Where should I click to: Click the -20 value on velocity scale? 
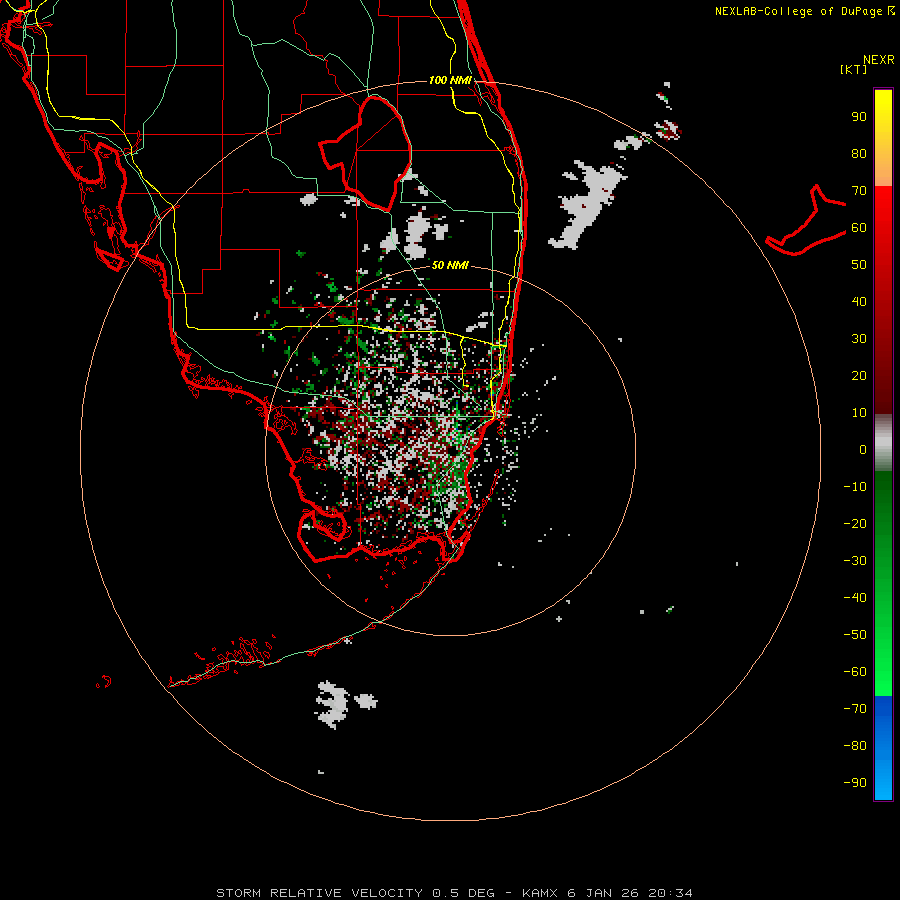point(855,523)
